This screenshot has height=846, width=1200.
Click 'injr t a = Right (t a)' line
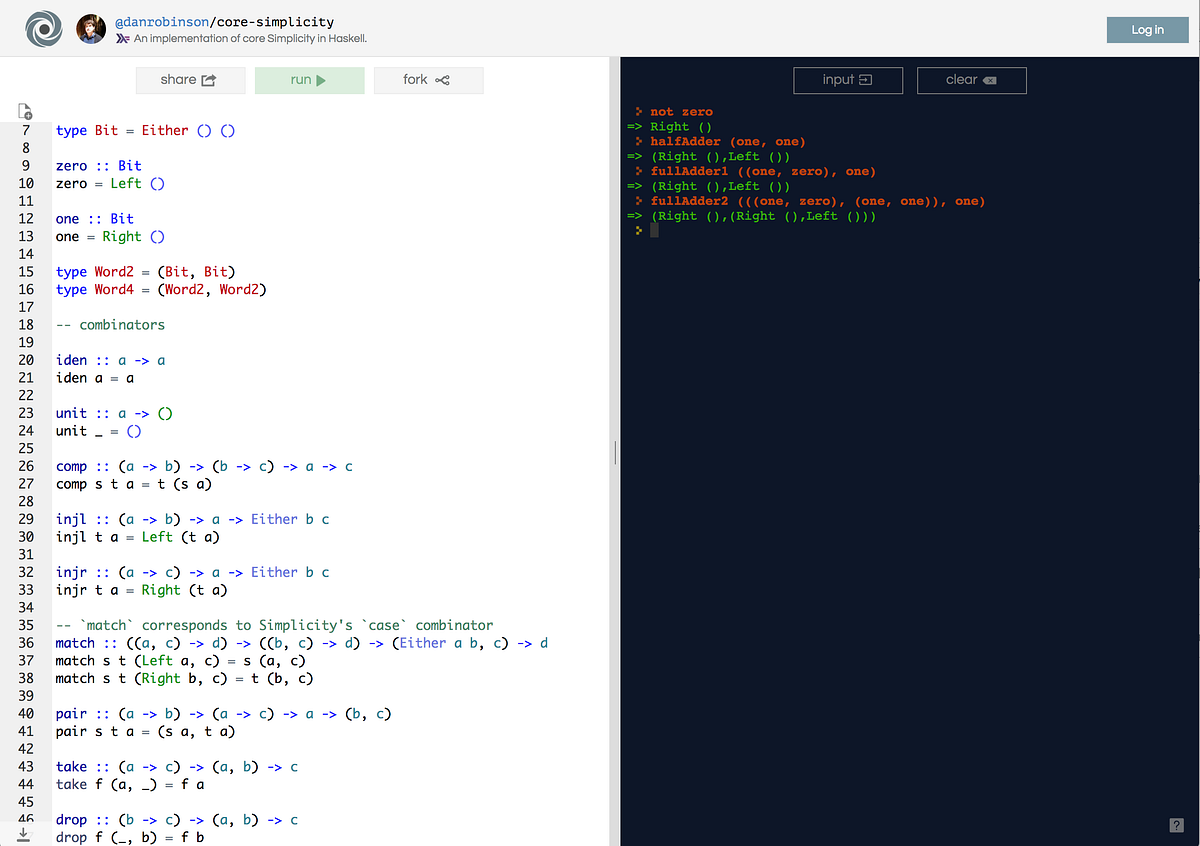click(141, 590)
